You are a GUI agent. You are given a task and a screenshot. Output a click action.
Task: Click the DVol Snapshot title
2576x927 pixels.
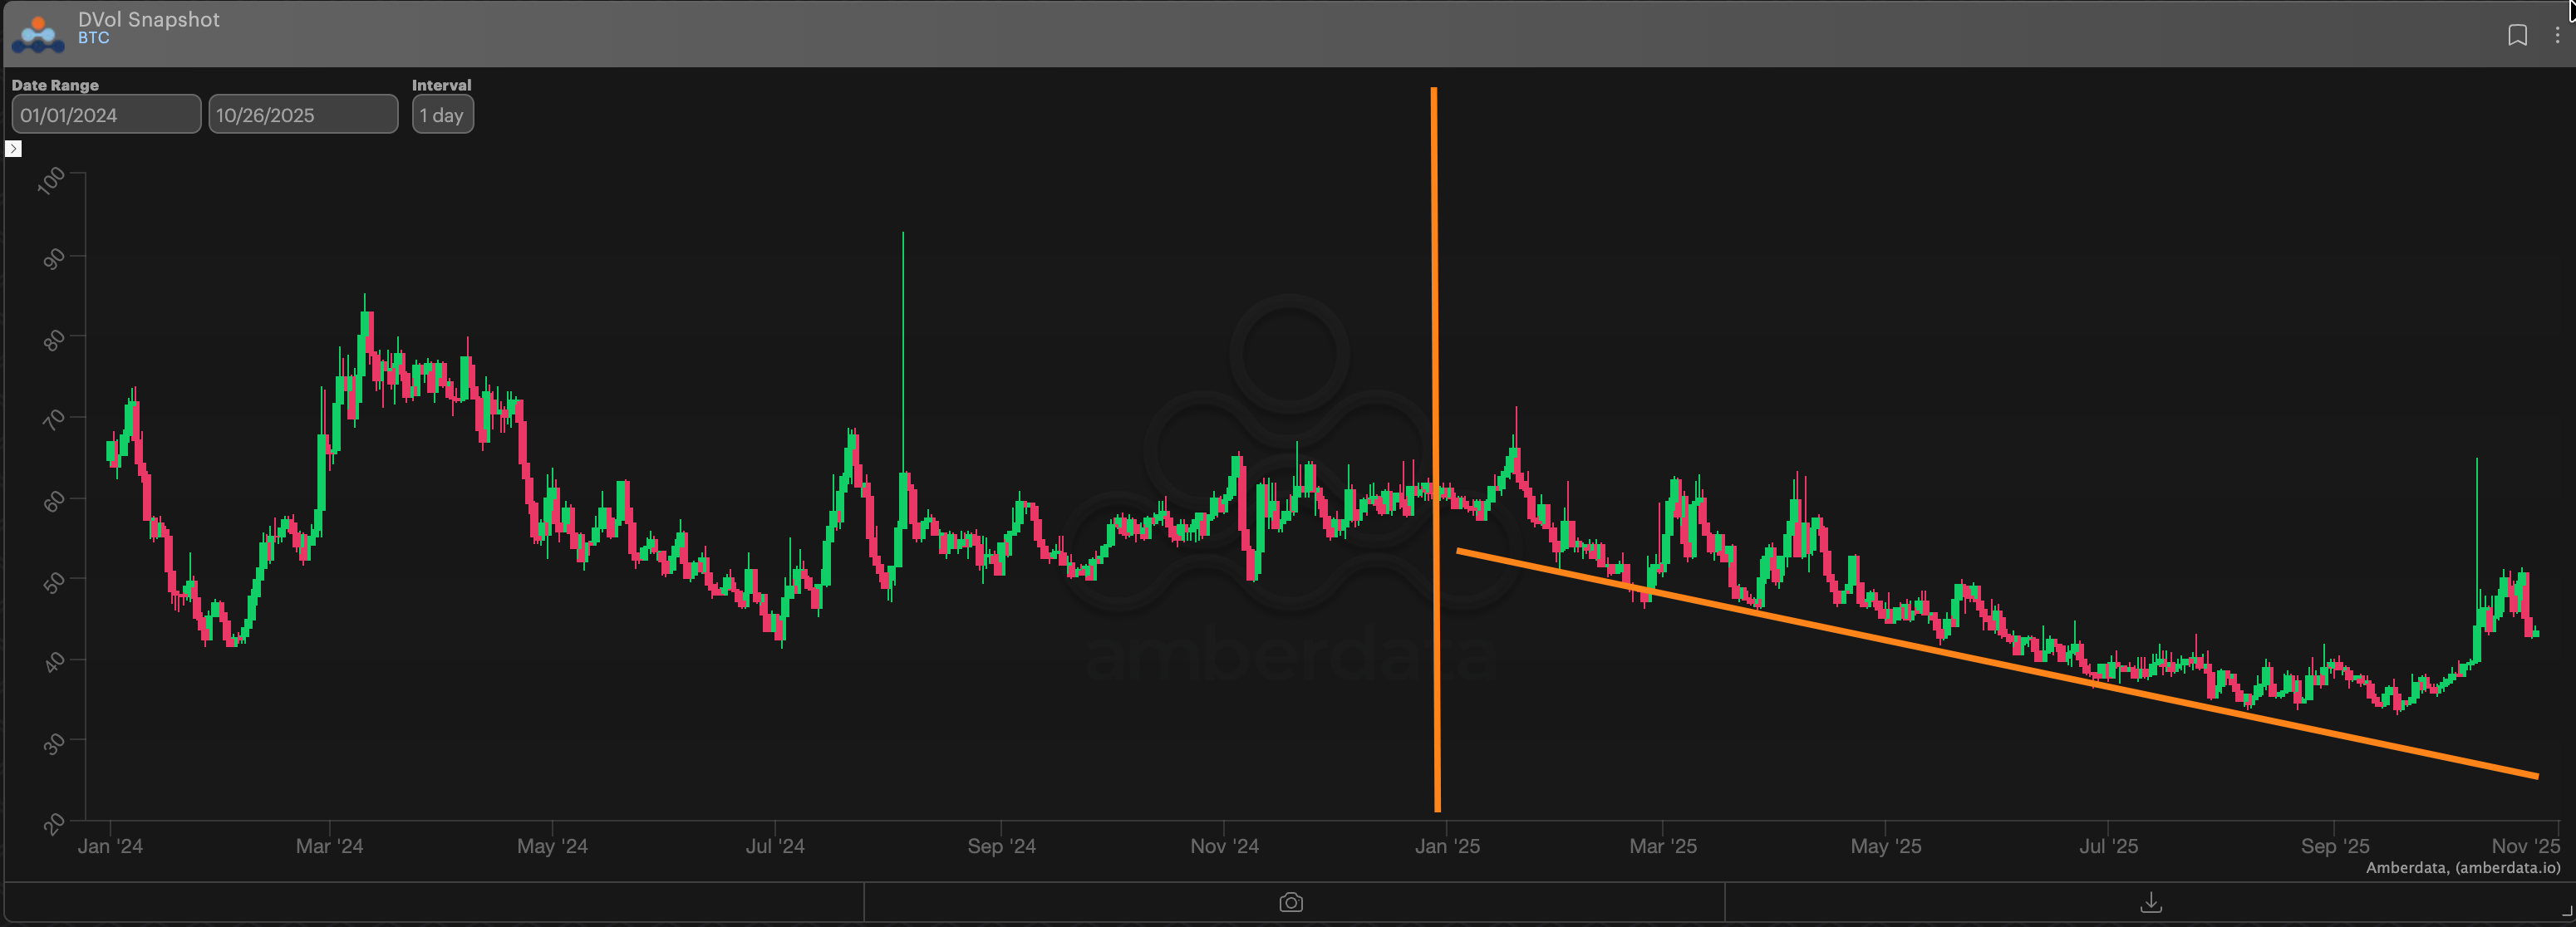tap(148, 19)
